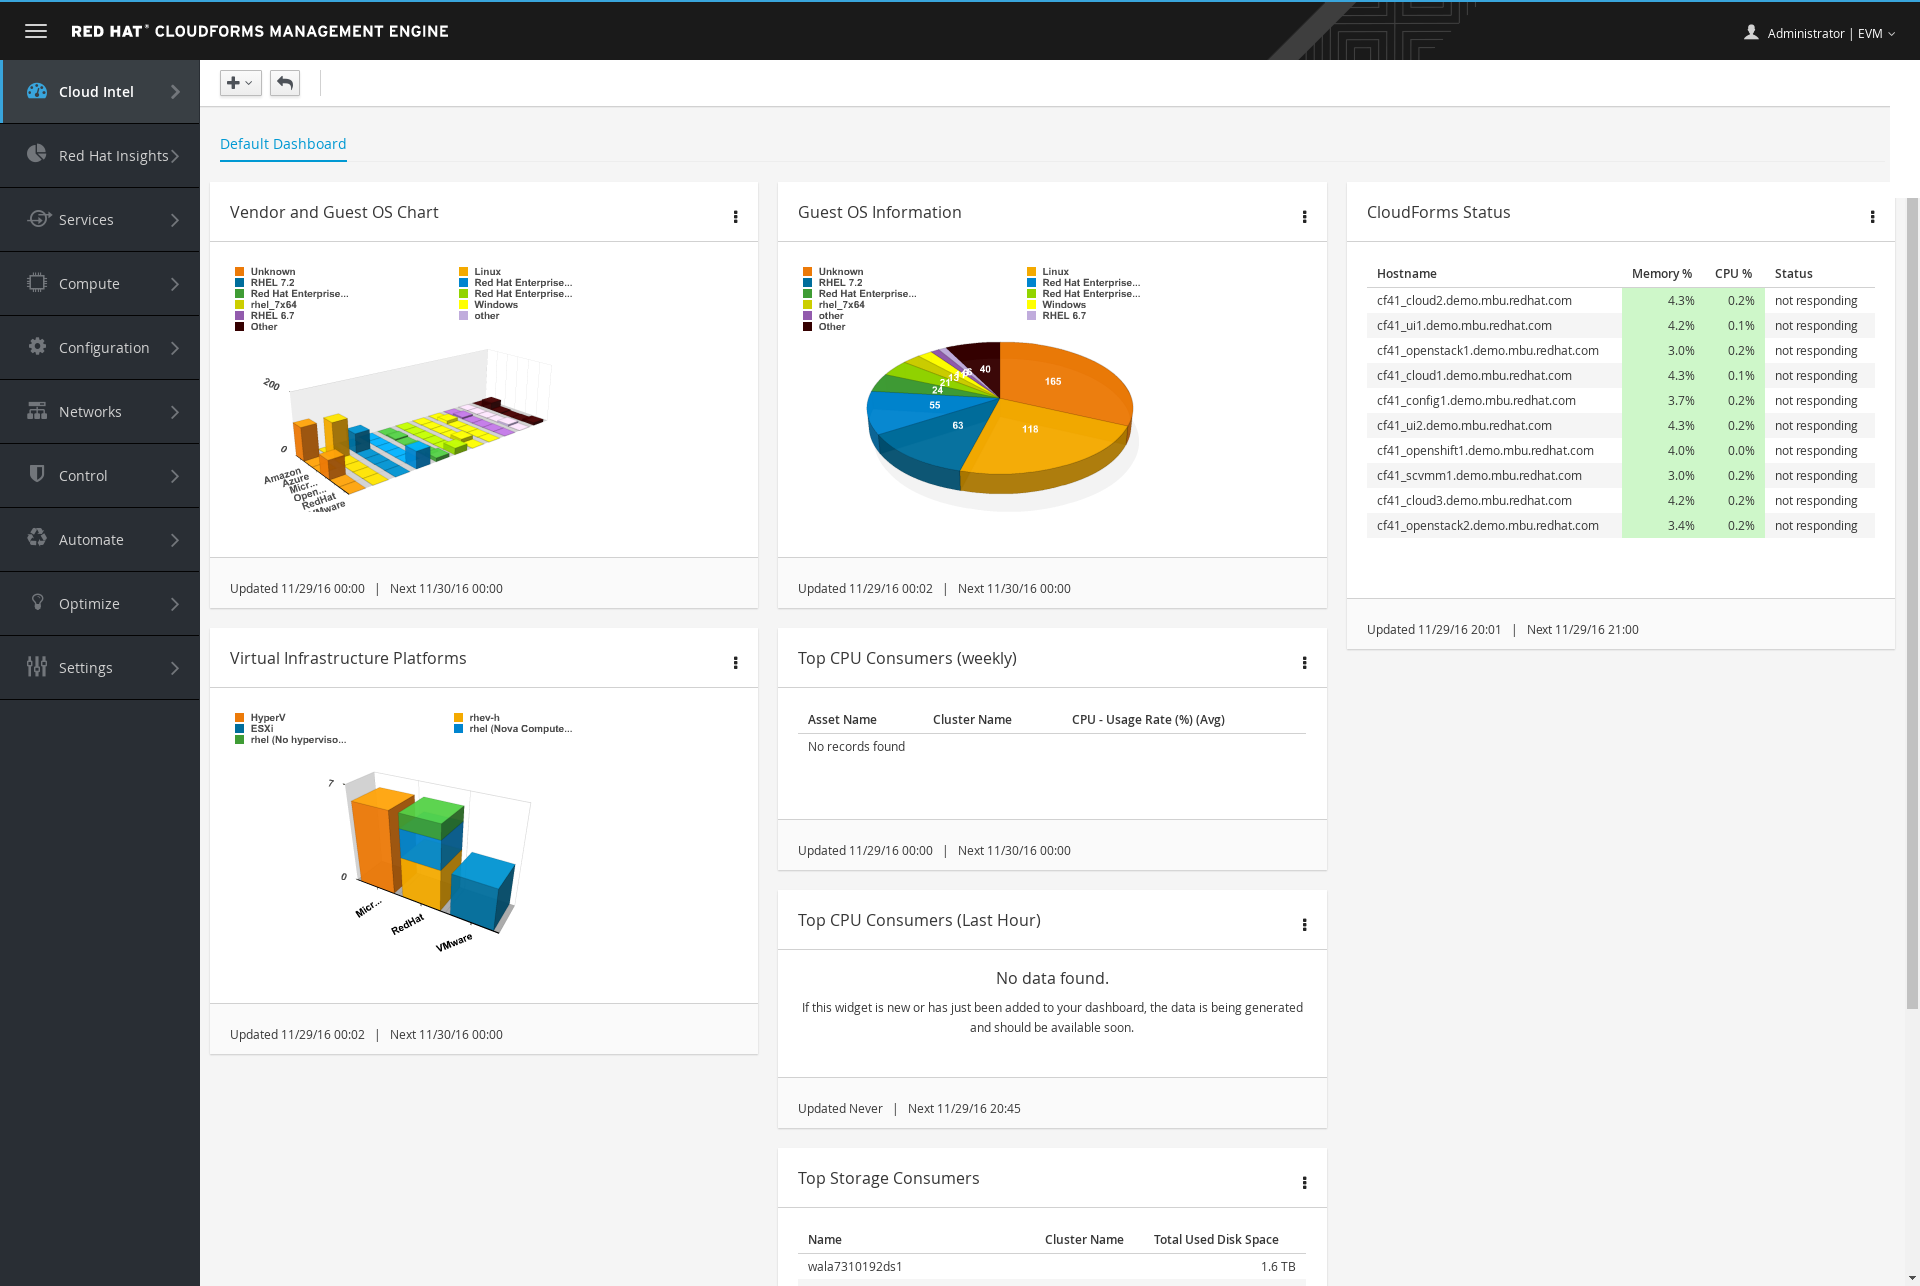Click the Hostname column header
Screen dimensions: 1920x1286
[1406, 274]
